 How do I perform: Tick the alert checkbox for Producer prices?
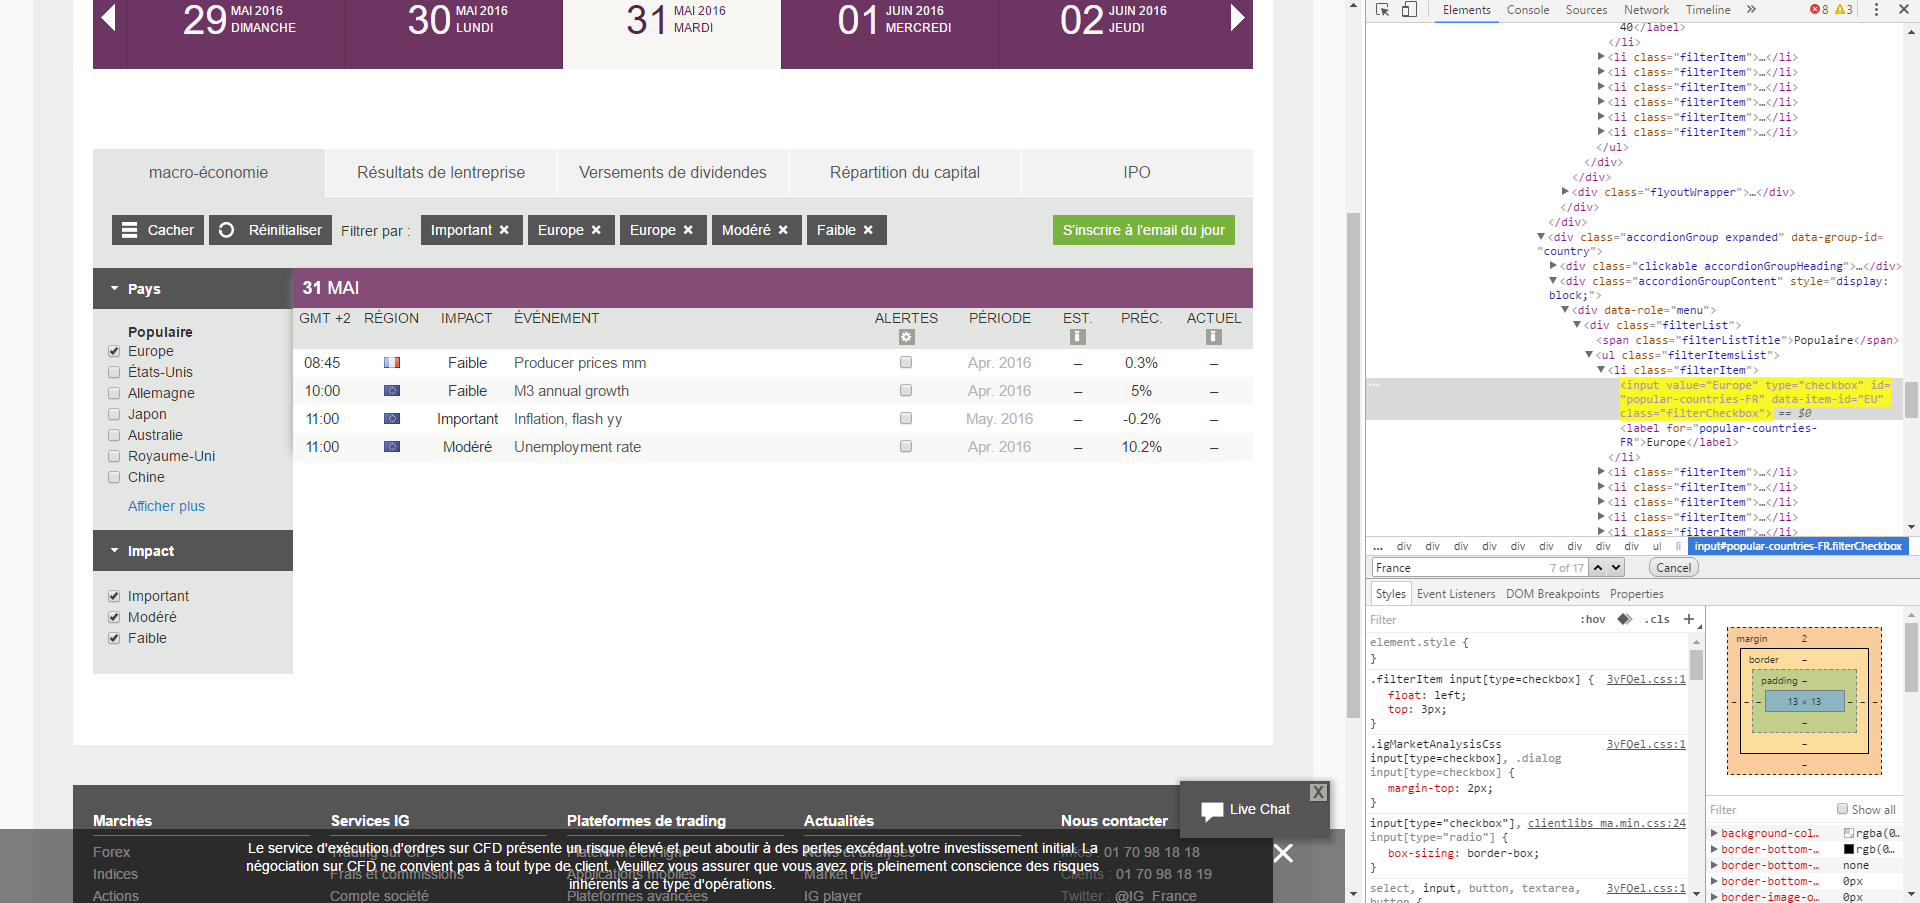[906, 362]
